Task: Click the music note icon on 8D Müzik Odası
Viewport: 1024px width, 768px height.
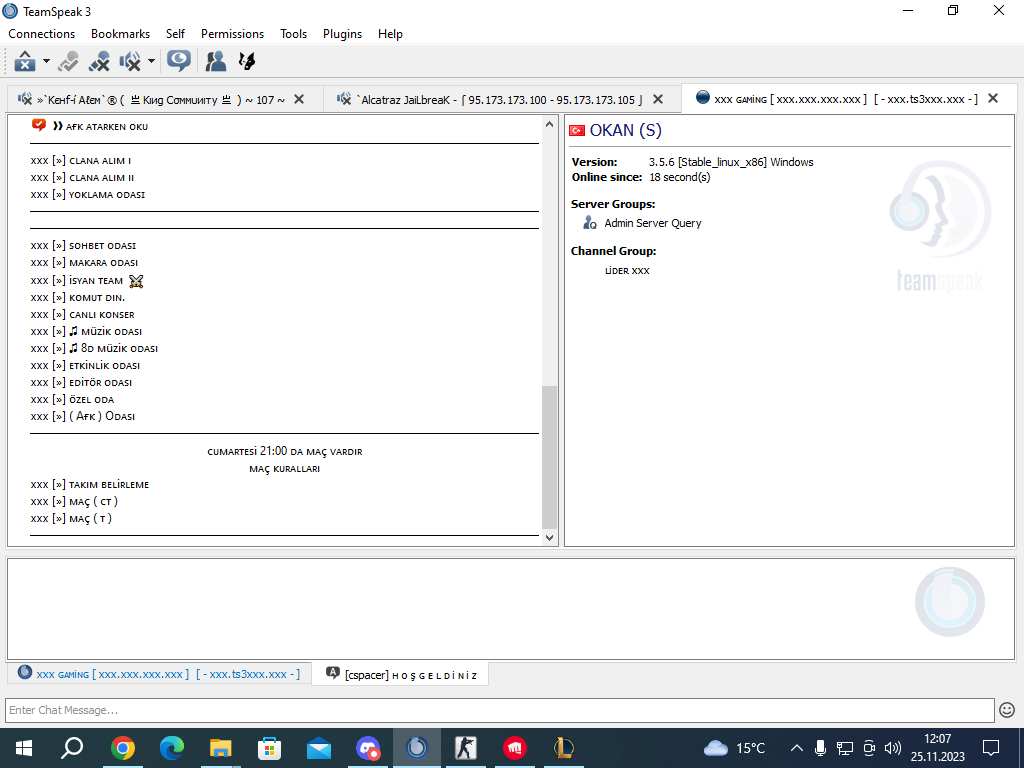Action: 73,348
